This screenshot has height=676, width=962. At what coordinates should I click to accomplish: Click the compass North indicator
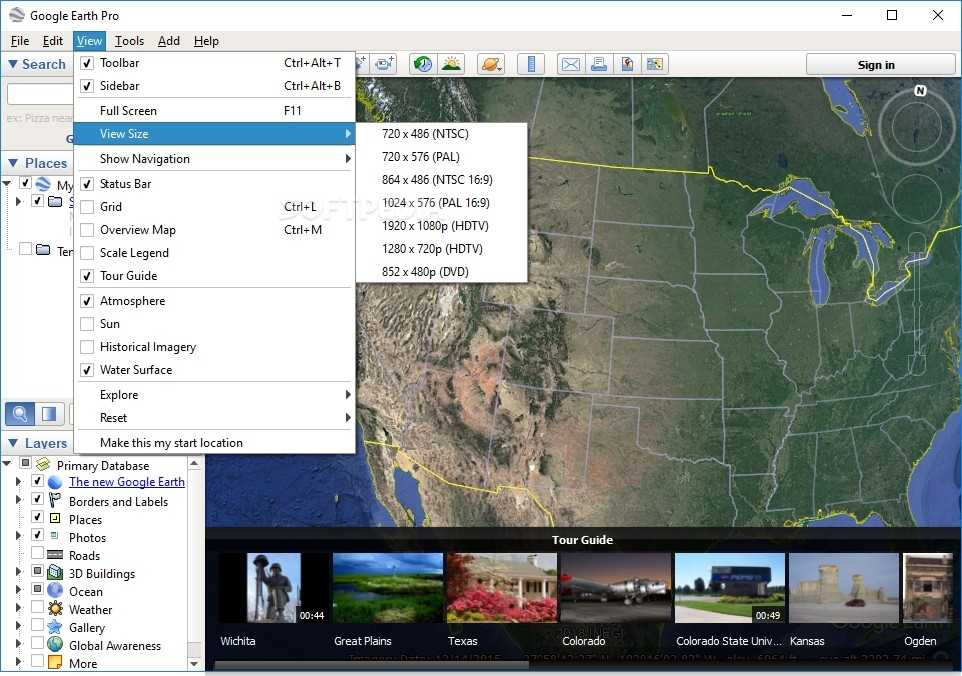pyautogui.click(x=920, y=91)
